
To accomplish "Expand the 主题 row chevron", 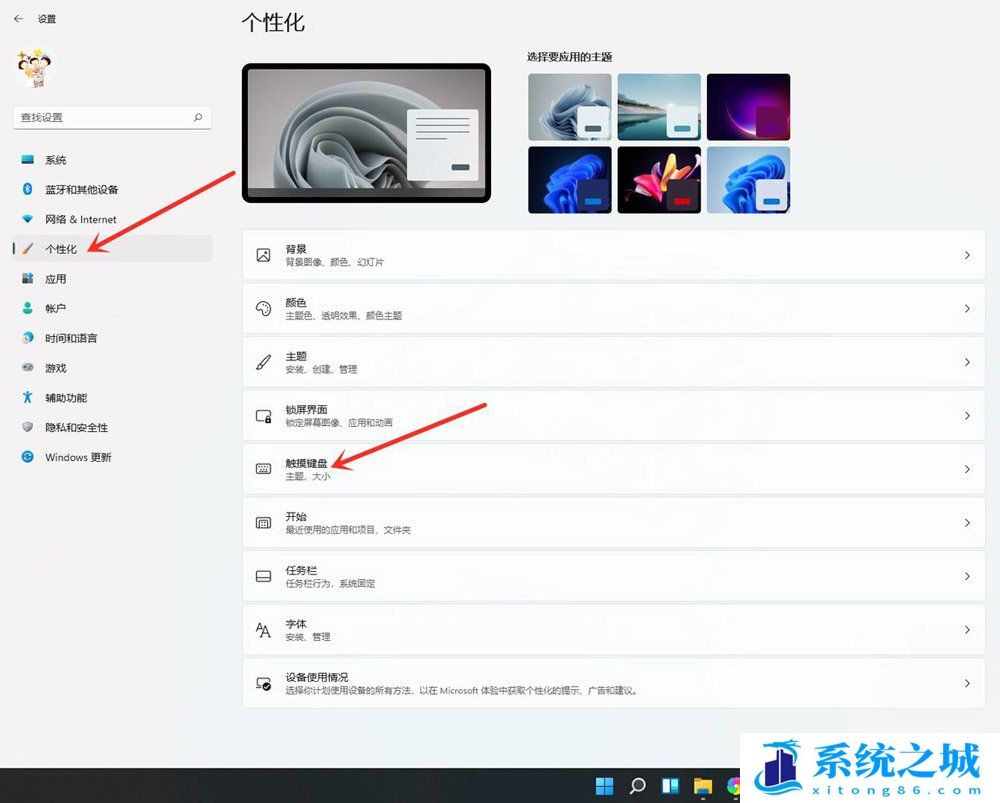I will pyautogui.click(x=967, y=362).
